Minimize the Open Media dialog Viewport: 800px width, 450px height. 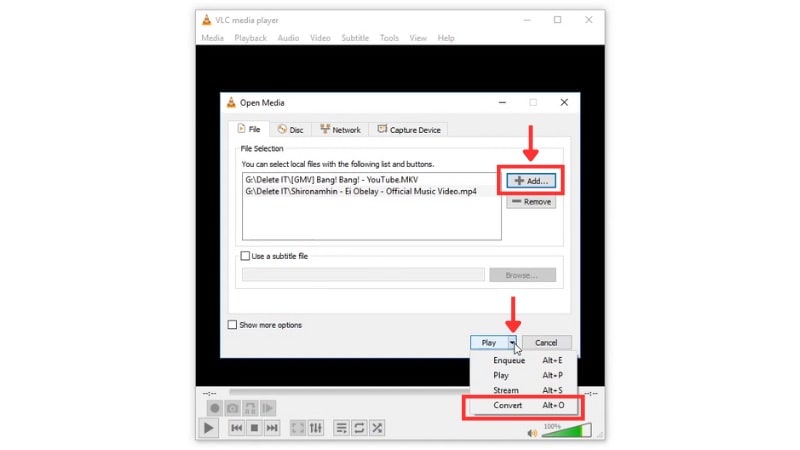click(503, 102)
